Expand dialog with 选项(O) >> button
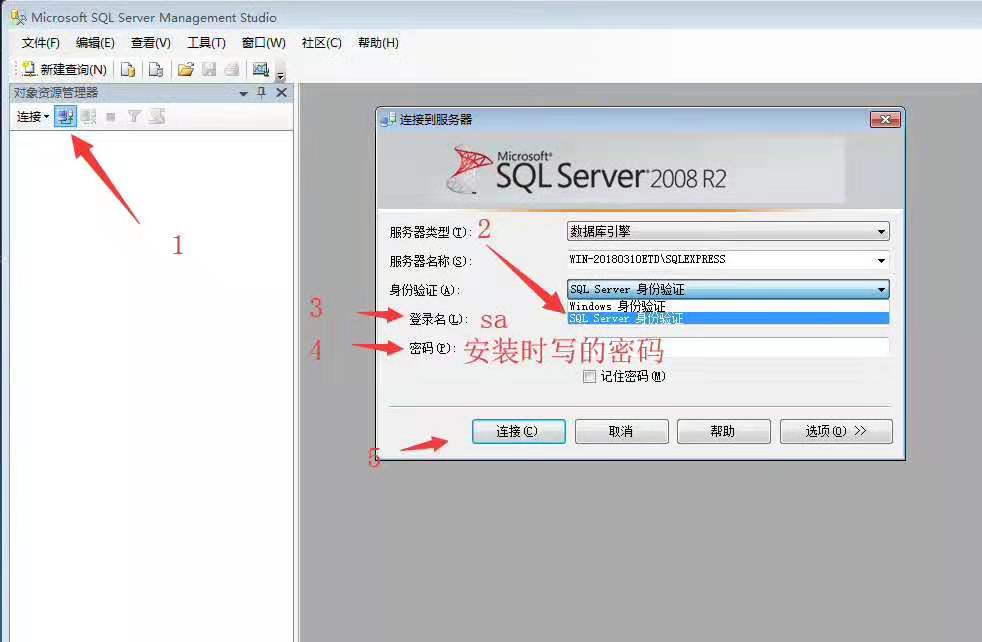This screenshot has height=642, width=982. click(x=835, y=431)
